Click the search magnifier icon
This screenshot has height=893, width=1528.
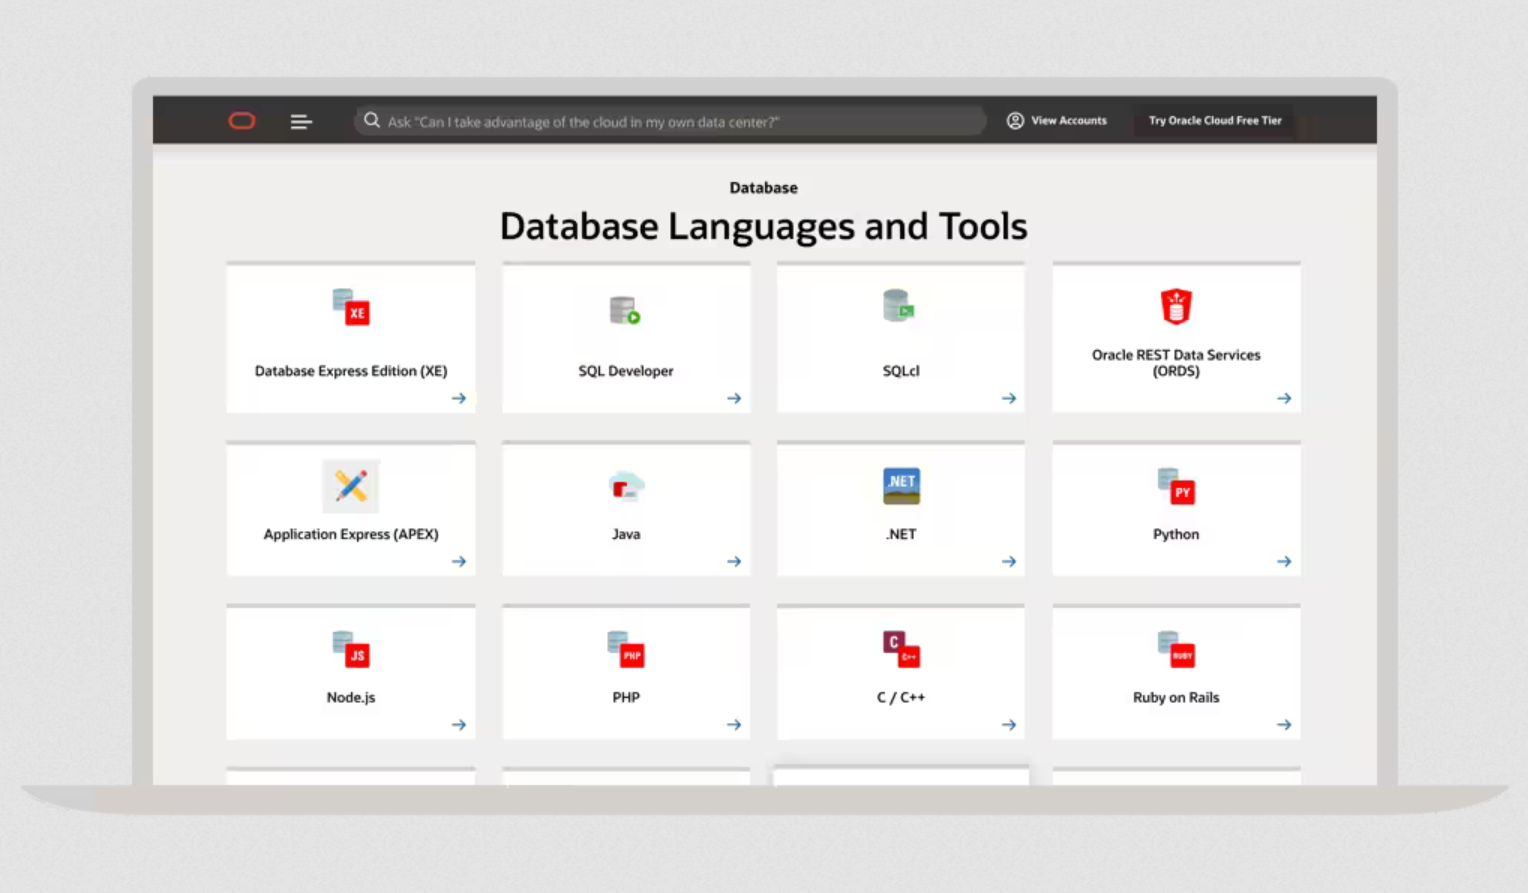[371, 120]
